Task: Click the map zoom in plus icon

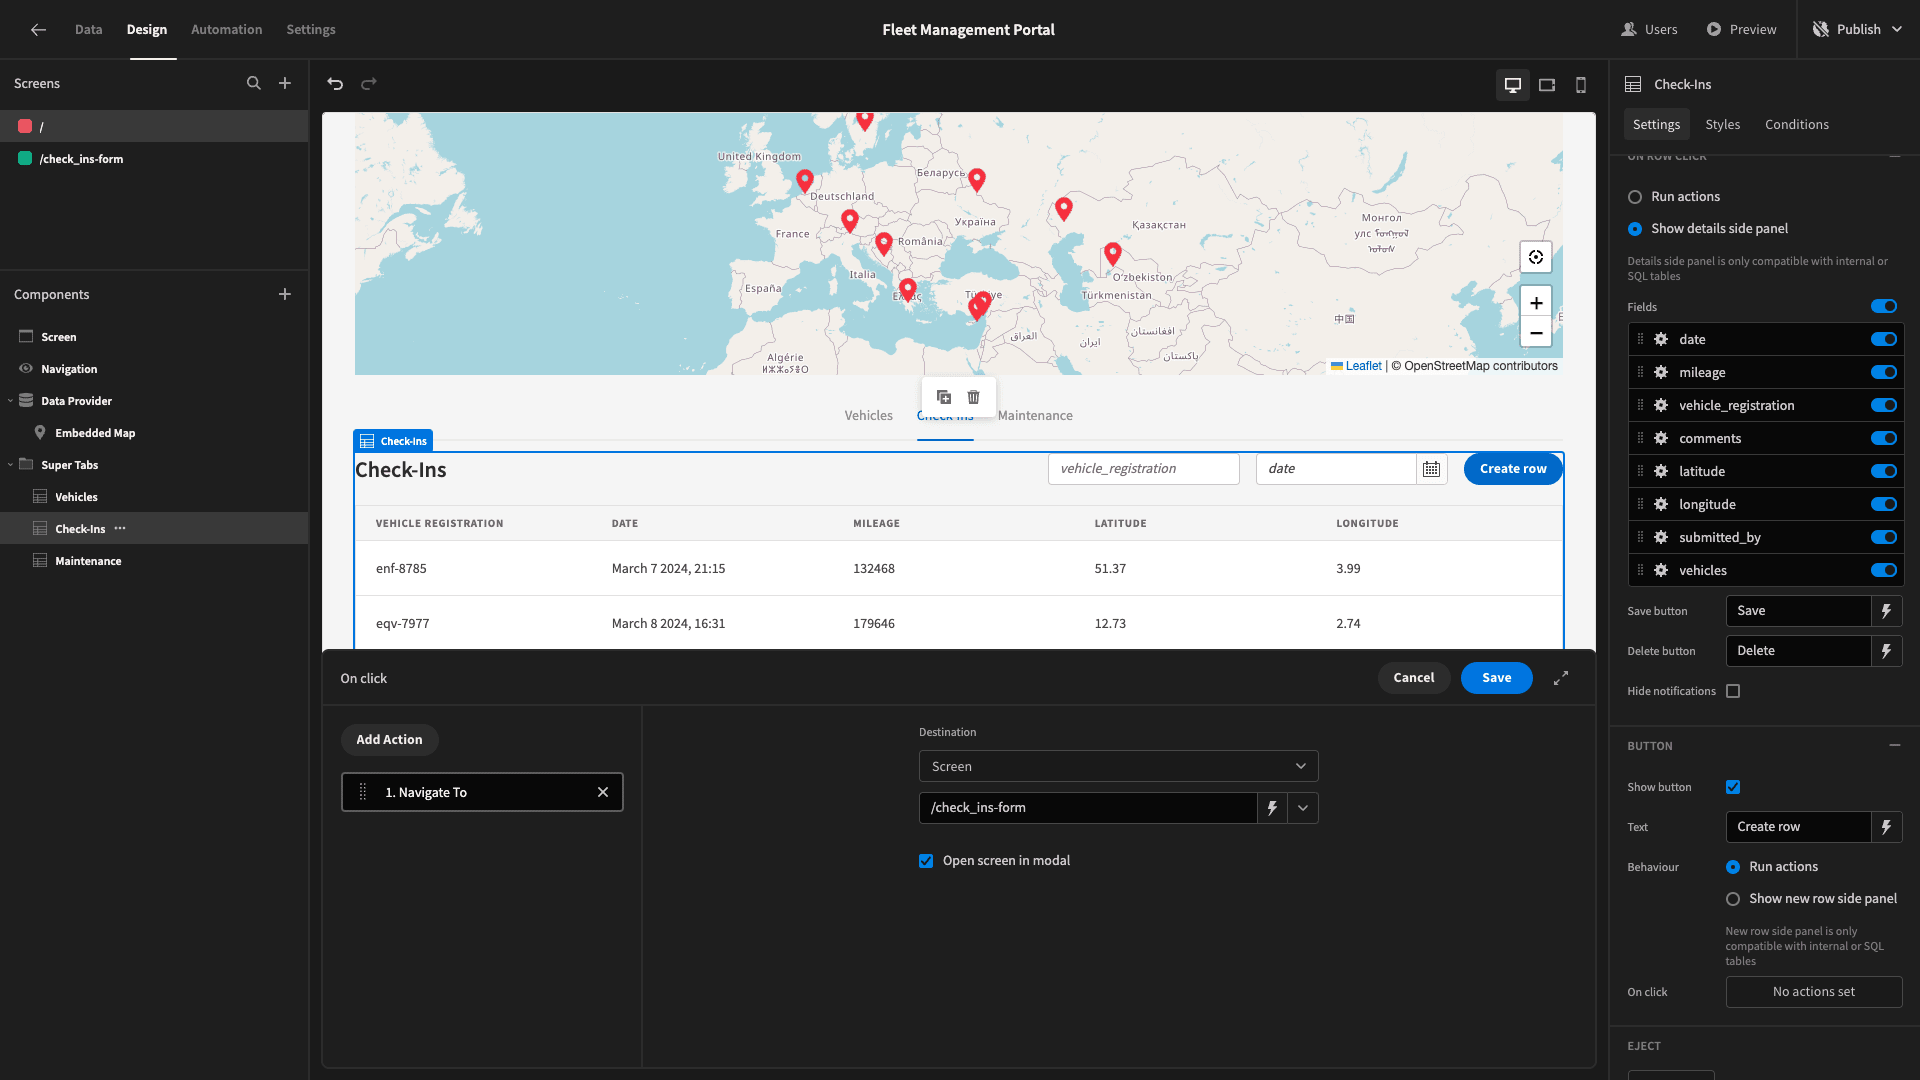Action: 1535,302
